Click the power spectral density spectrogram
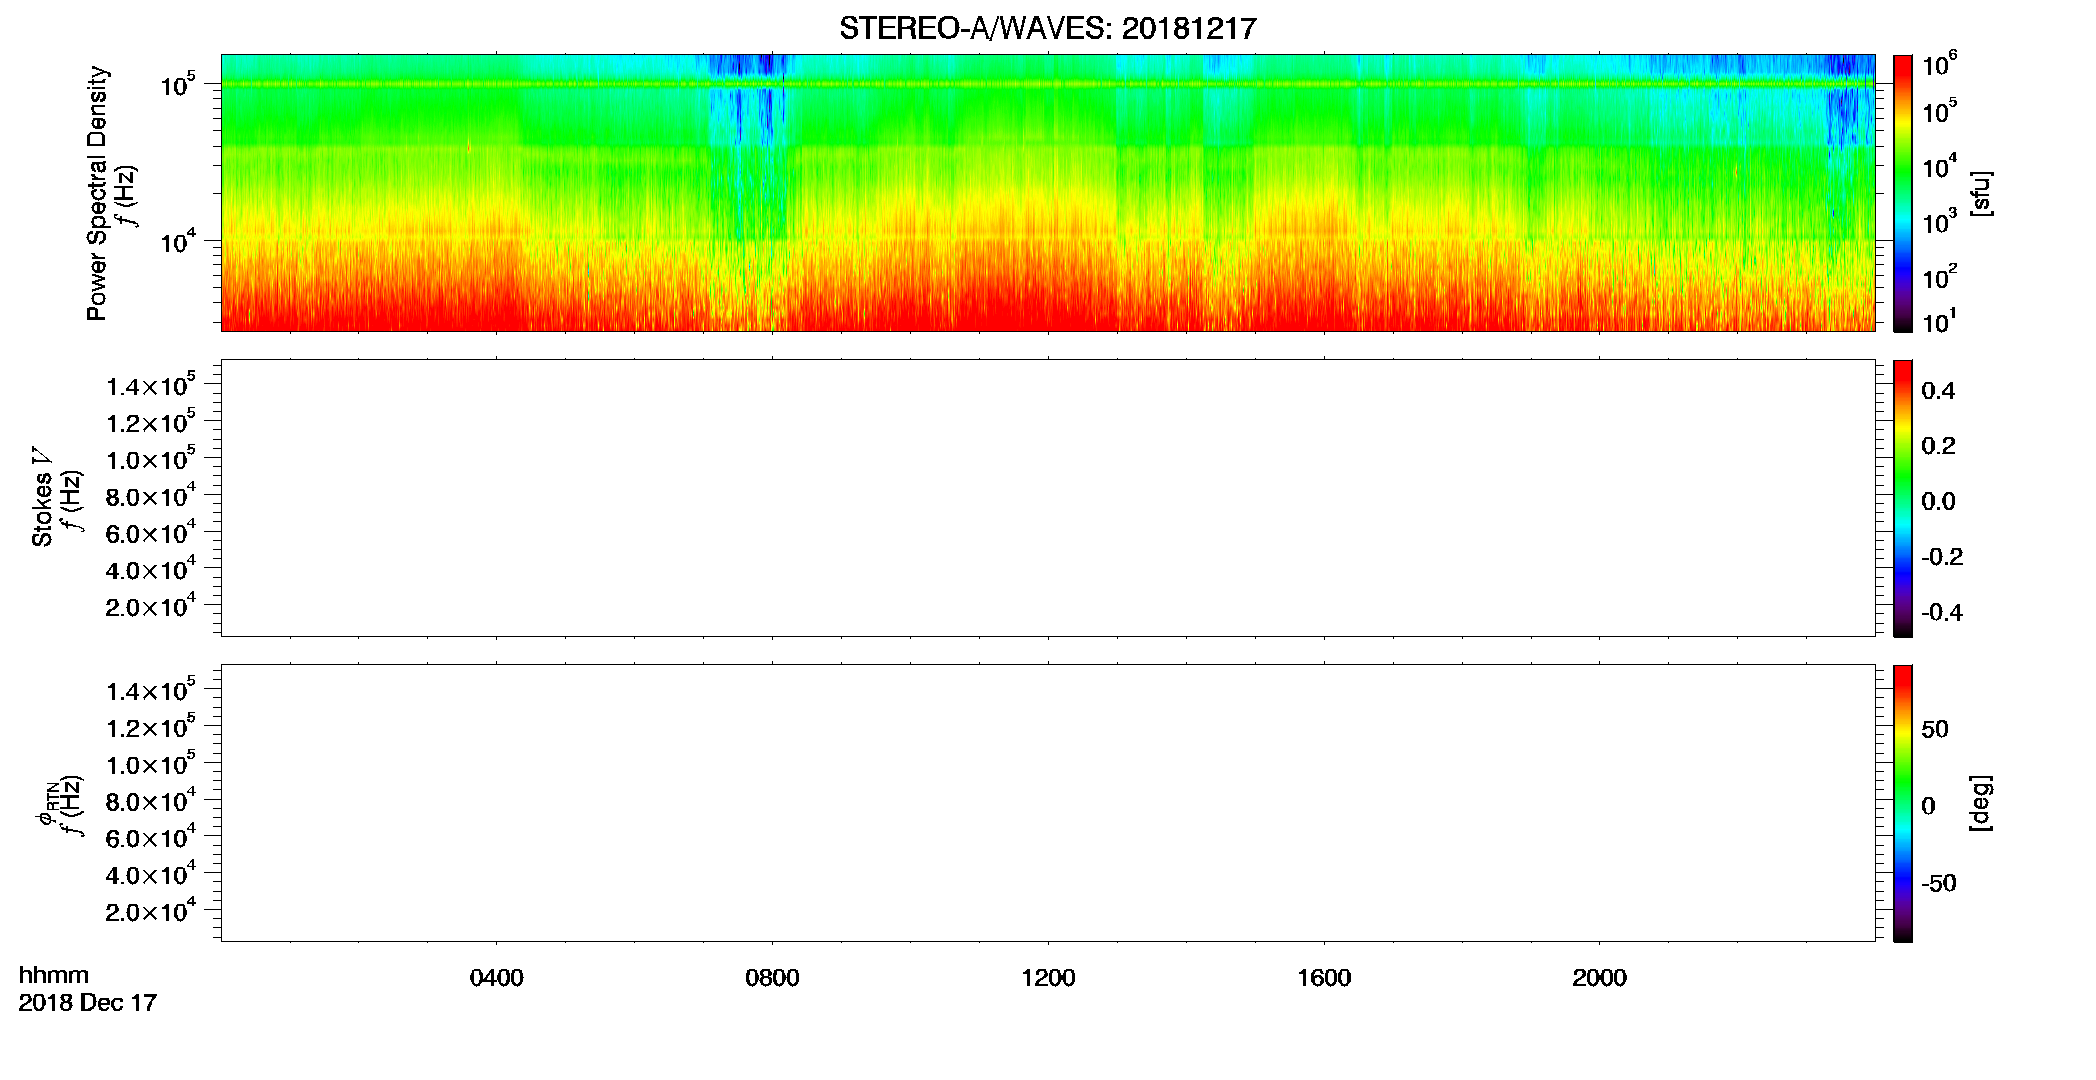Screen dimensions: 2096x1080 pyautogui.click(x=1048, y=193)
